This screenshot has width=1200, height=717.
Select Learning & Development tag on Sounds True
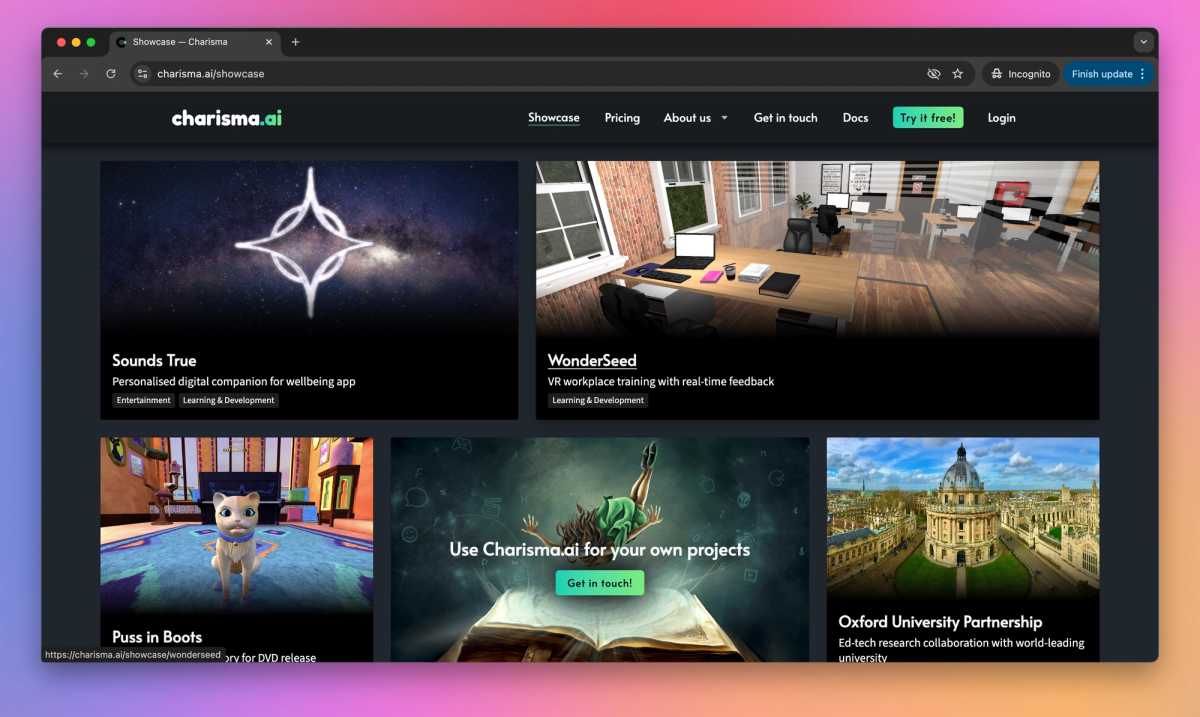click(x=228, y=400)
